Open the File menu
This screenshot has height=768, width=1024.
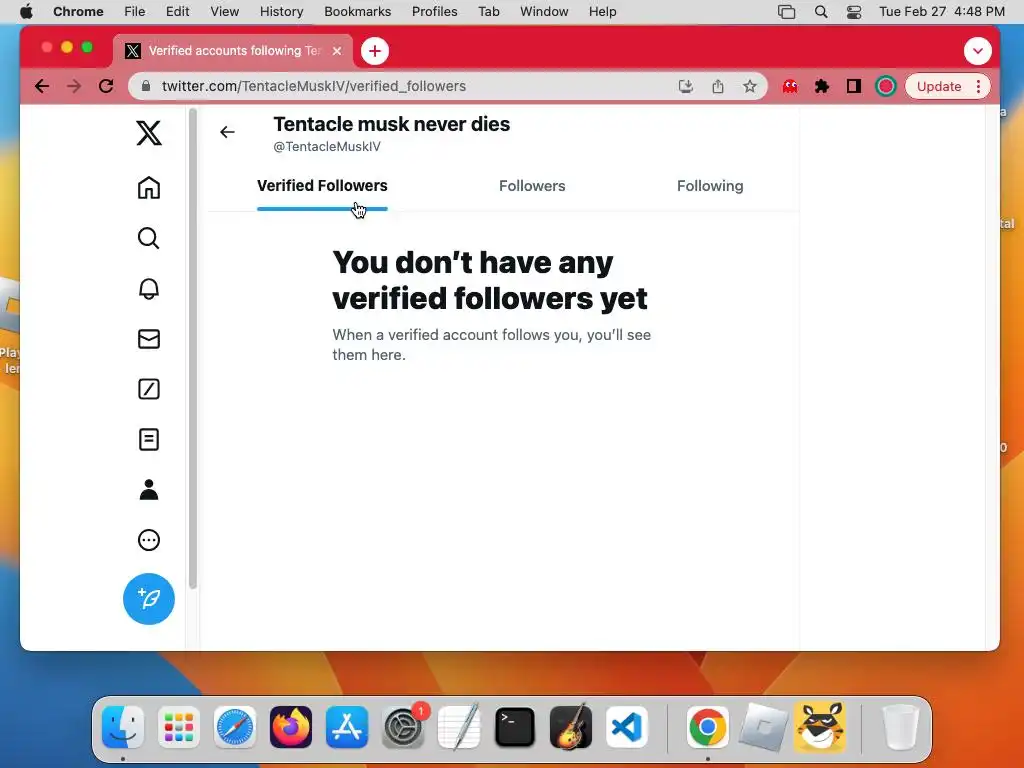tap(135, 12)
